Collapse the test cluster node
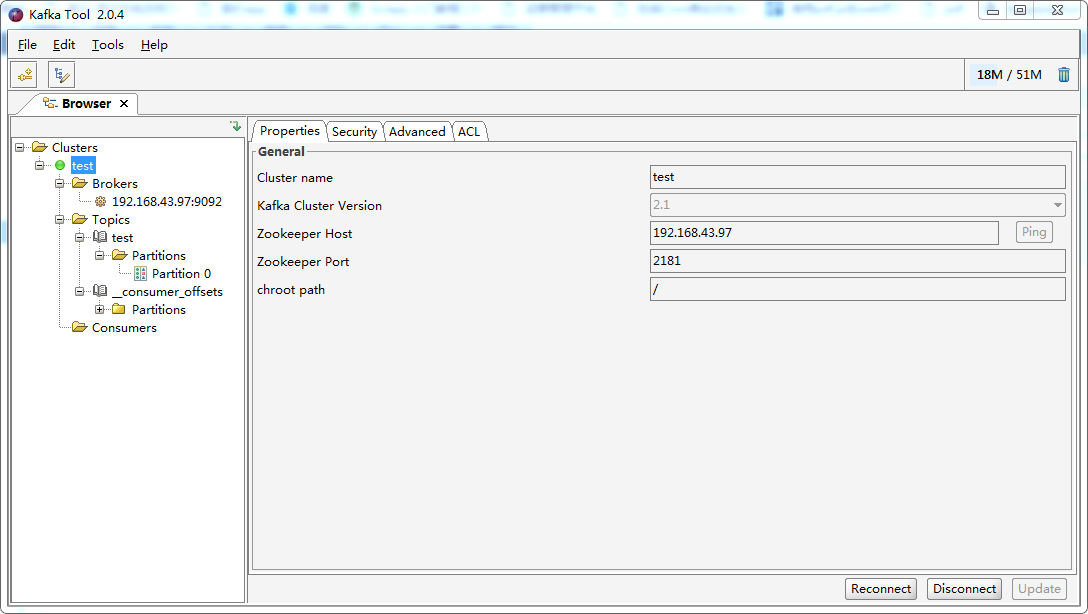 (40, 165)
